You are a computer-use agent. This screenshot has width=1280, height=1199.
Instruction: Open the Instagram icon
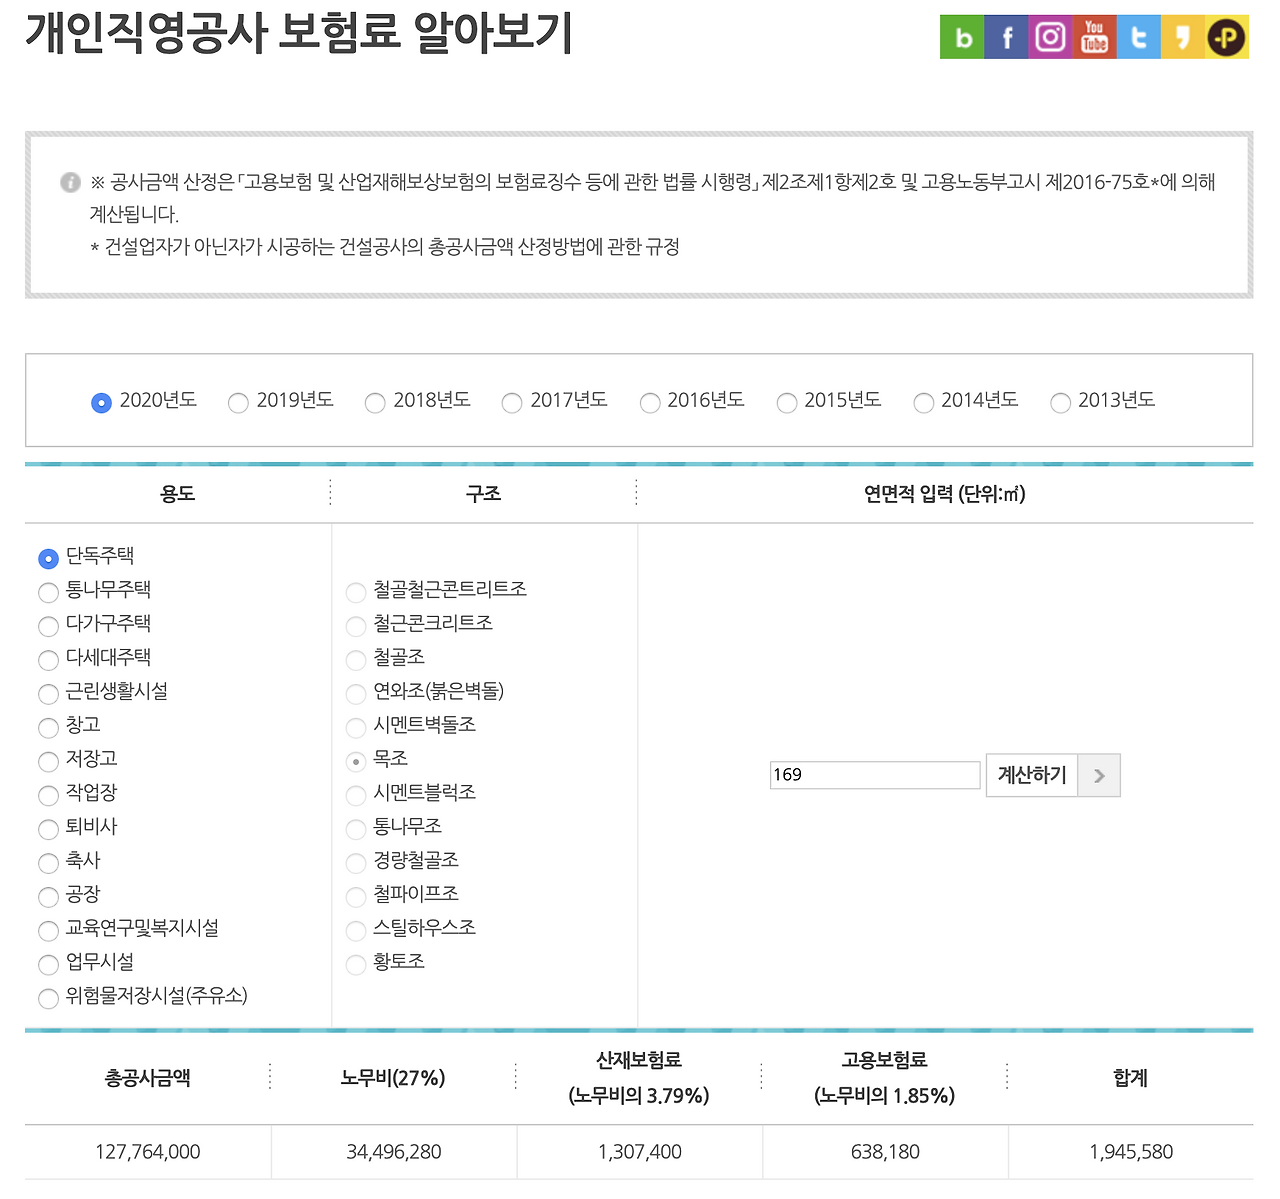[x=1049, y=37]
